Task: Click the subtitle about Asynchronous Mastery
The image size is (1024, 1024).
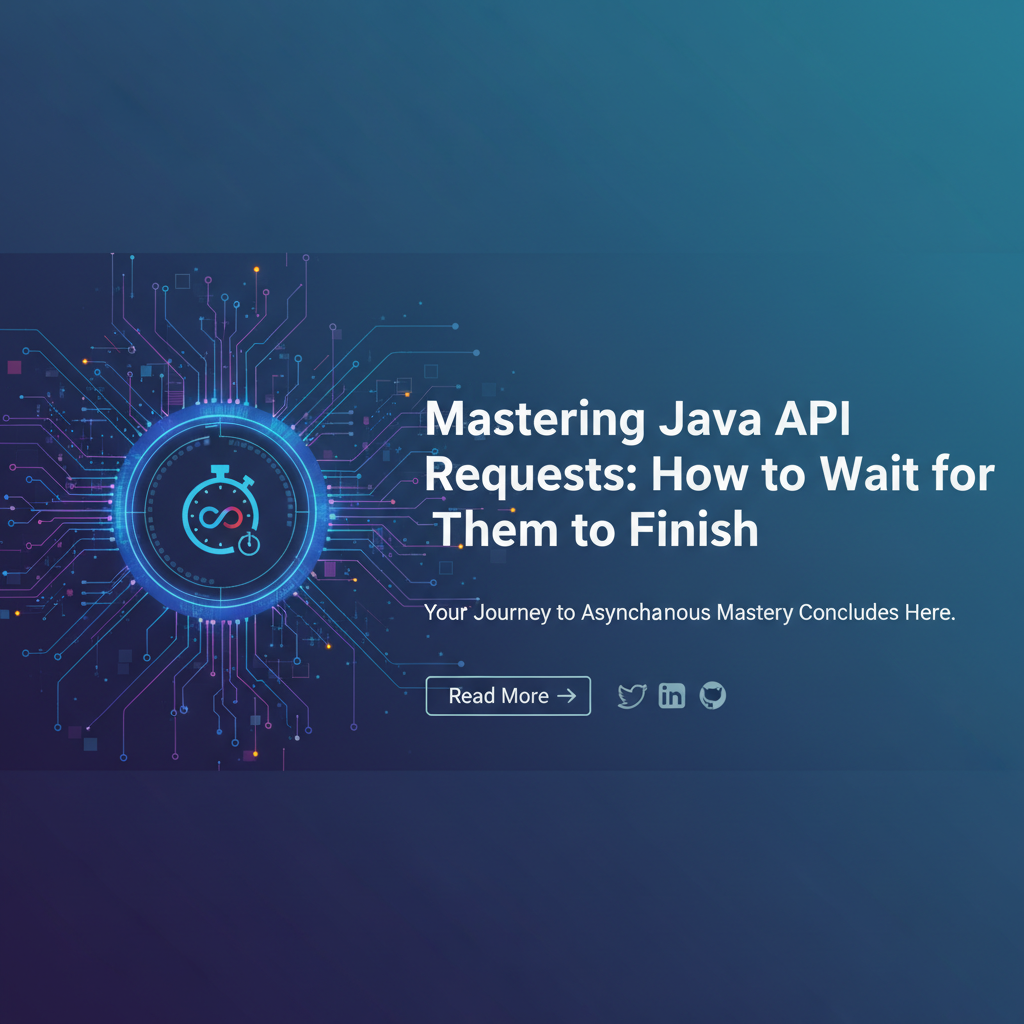Action: tap(690, 612)
